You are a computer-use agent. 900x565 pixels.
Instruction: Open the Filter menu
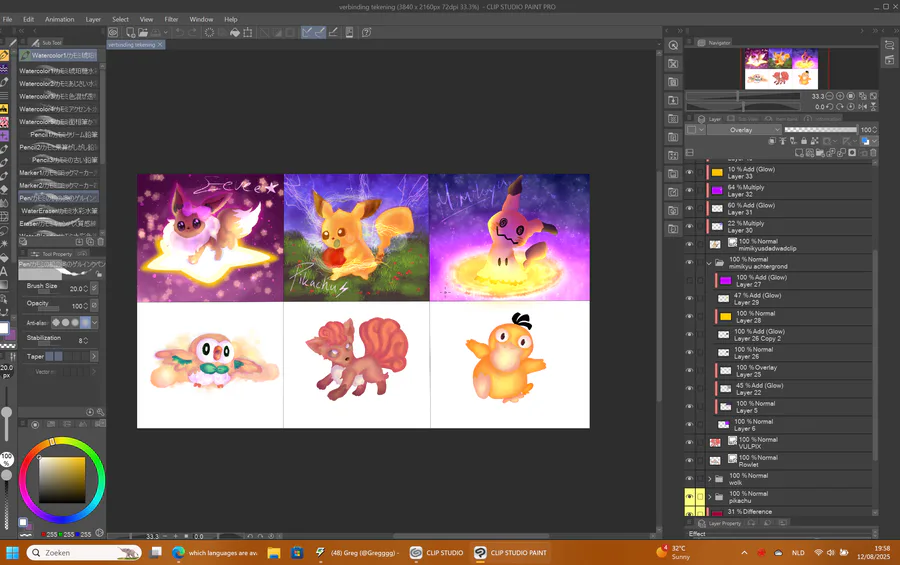(171, 19)
